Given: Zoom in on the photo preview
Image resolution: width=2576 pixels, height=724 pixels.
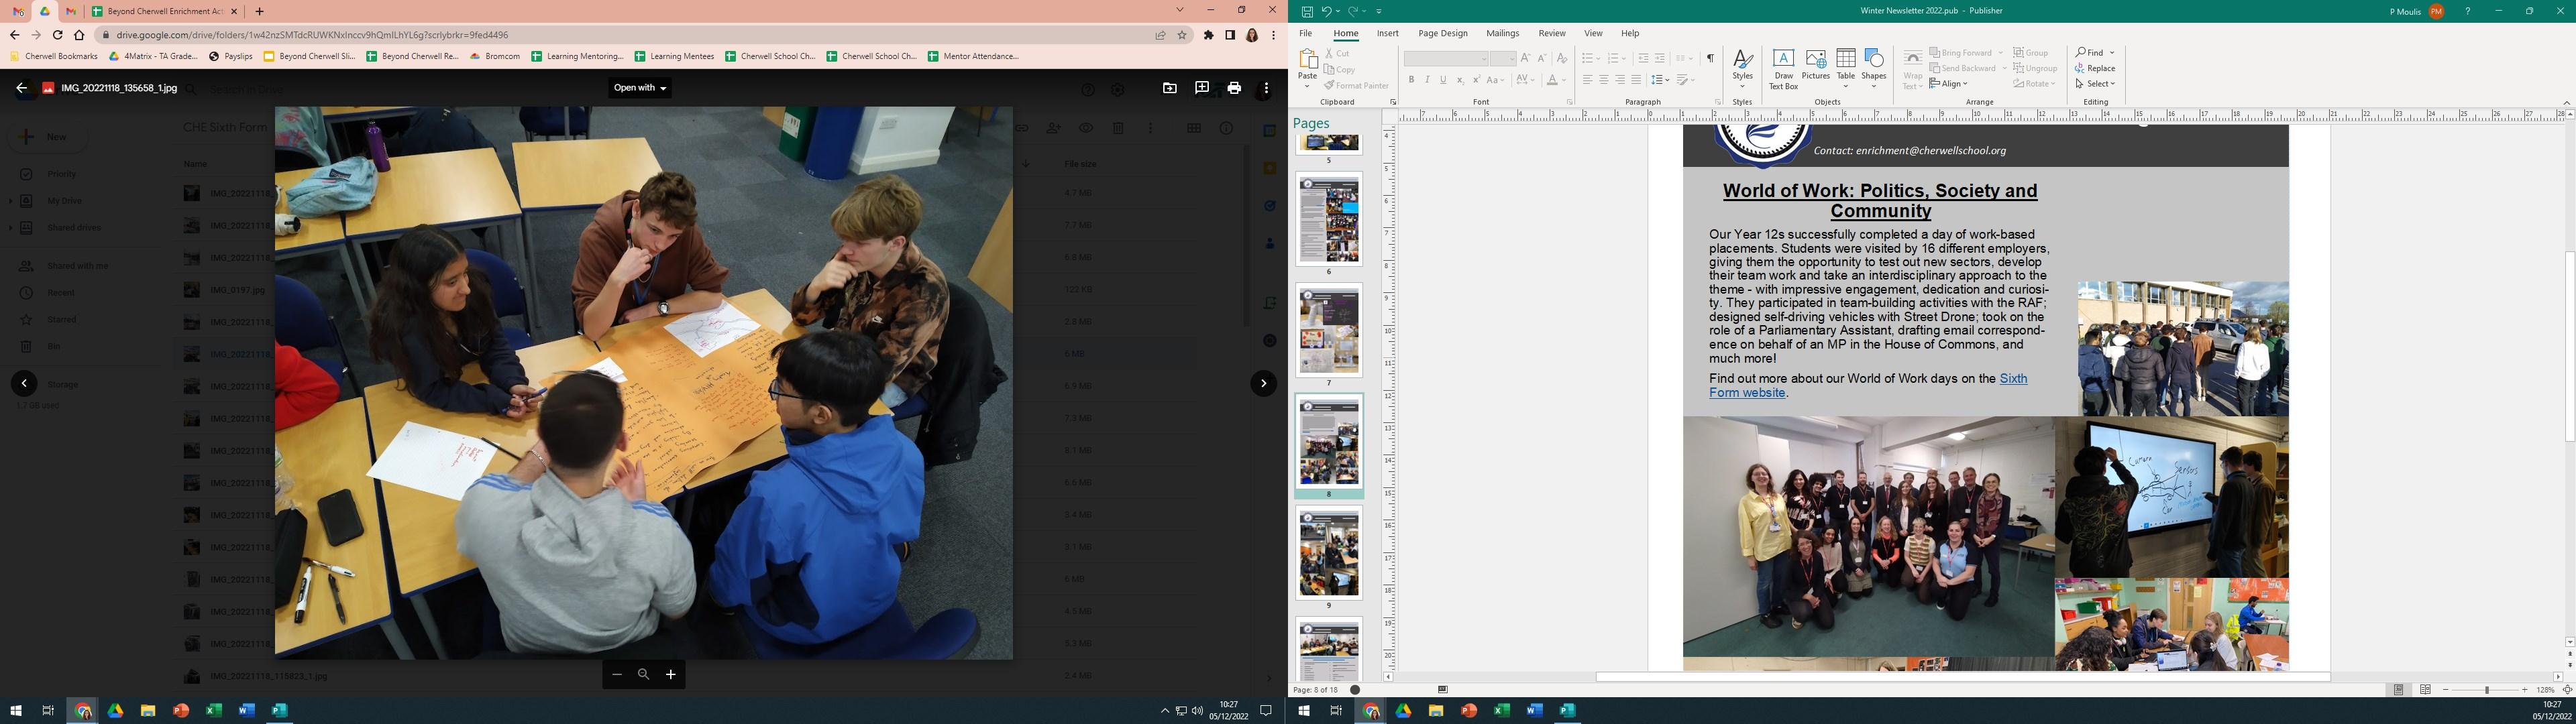Looking at the screenshot, I should tap(670, 675).
